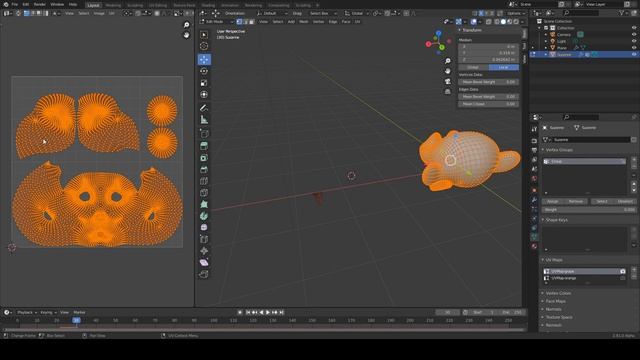Click the Assign vertex group button
Screen dimensions: 640x360
tap(552, 201)
